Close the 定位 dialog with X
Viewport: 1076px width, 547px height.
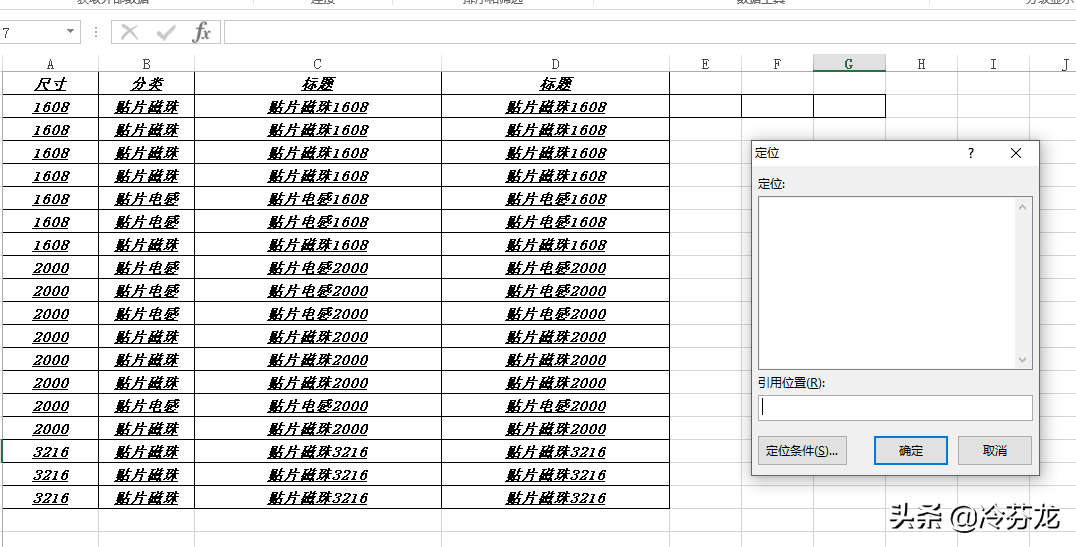[x=1016, y=153]
